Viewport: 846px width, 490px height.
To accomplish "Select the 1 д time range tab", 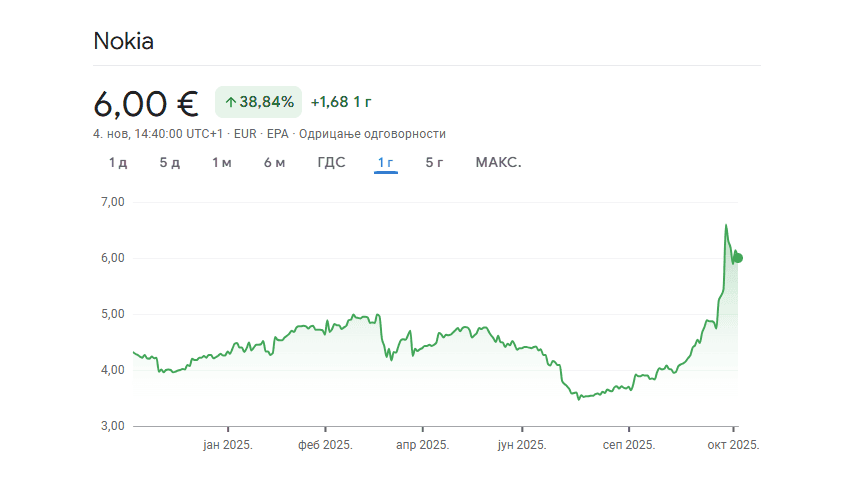I will (118, 163).
